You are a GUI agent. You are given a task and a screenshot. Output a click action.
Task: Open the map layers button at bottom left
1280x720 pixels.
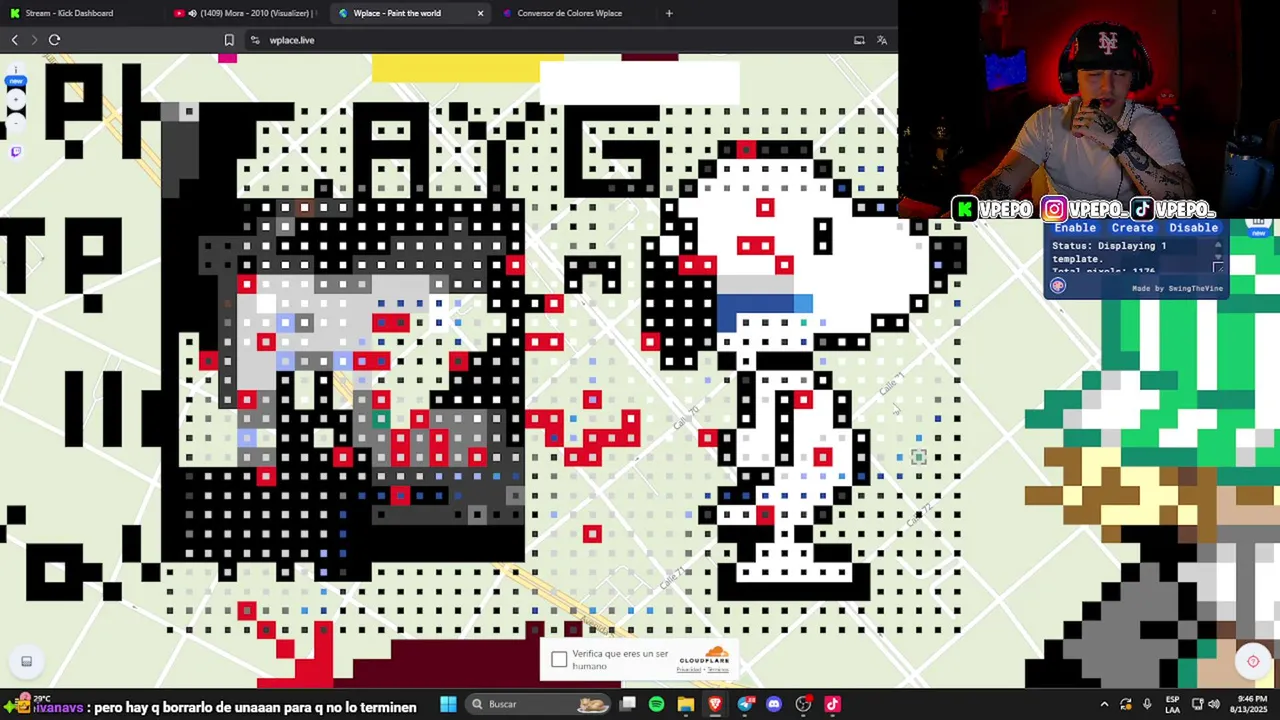27,661
